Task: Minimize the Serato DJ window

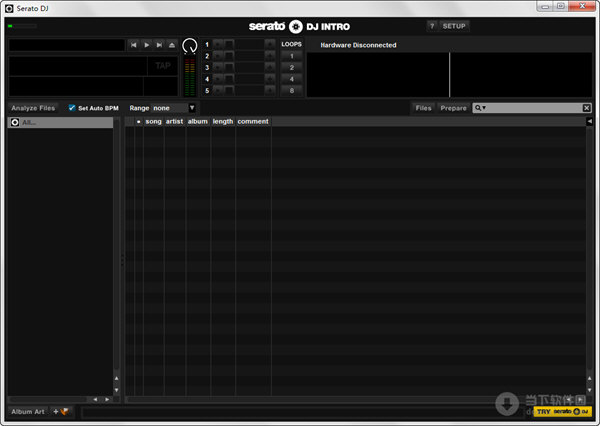Action: coord(545,7)
